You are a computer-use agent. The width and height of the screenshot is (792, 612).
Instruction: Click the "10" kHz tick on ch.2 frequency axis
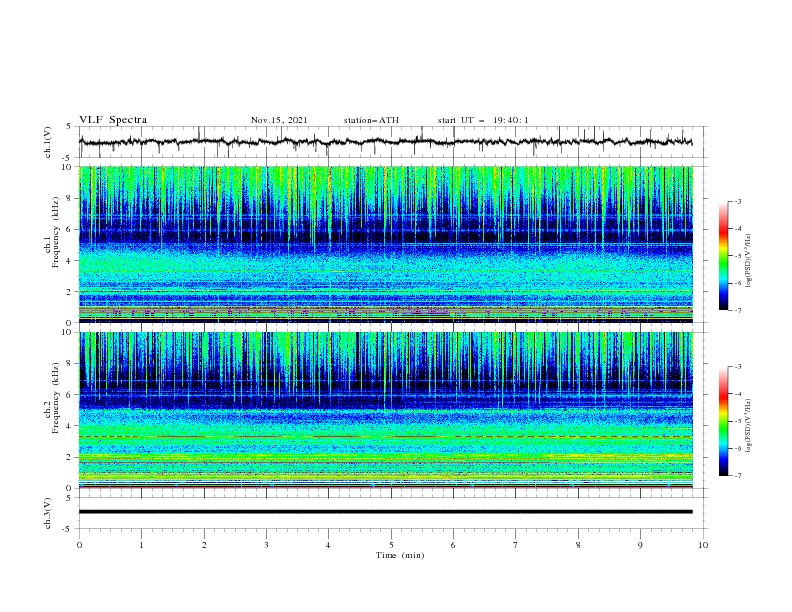68,332
